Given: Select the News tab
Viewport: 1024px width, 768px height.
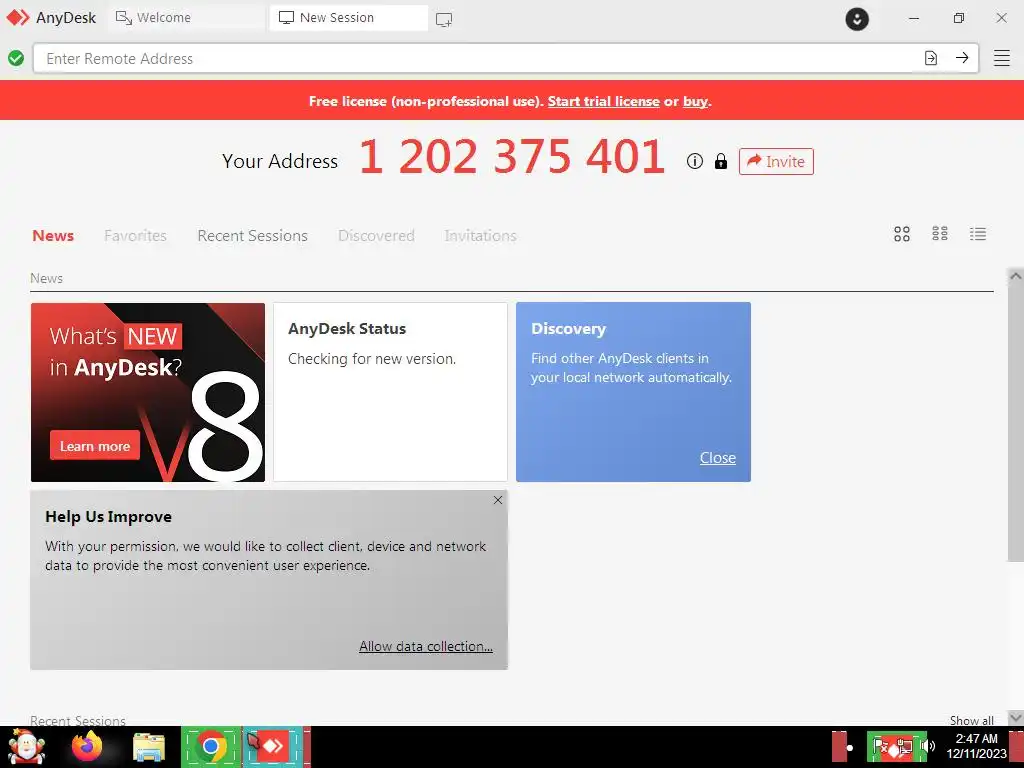Looking at the screenshot, I should [53, 236].
